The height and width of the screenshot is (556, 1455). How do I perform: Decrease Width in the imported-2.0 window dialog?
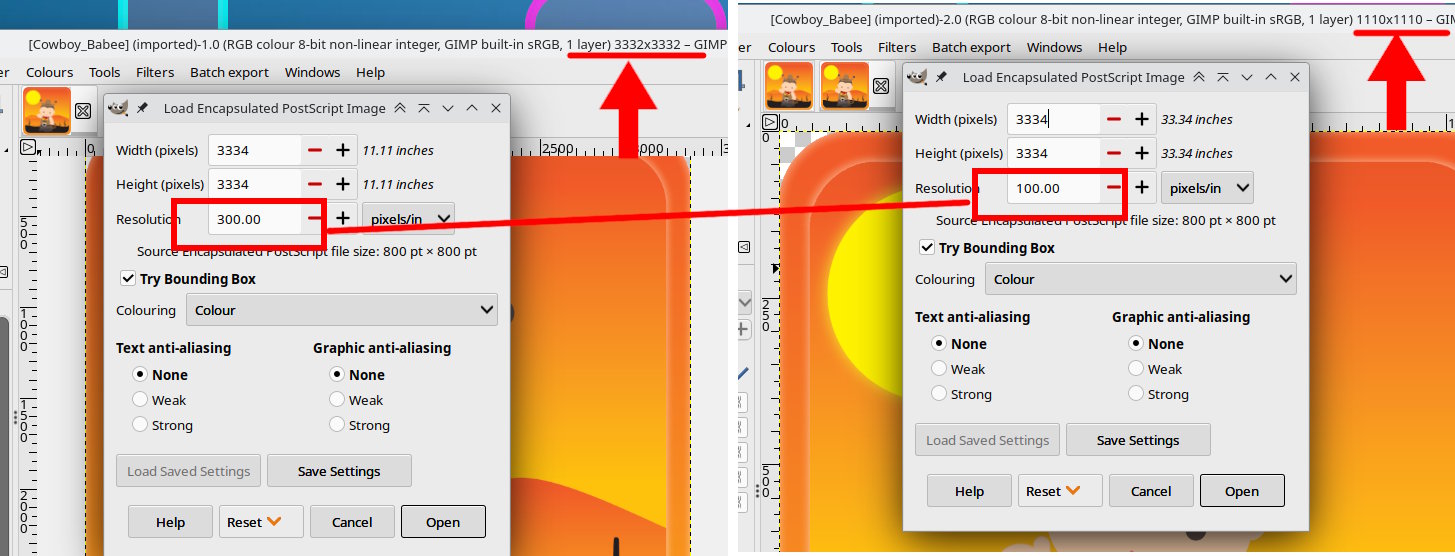click(1114, 119)
